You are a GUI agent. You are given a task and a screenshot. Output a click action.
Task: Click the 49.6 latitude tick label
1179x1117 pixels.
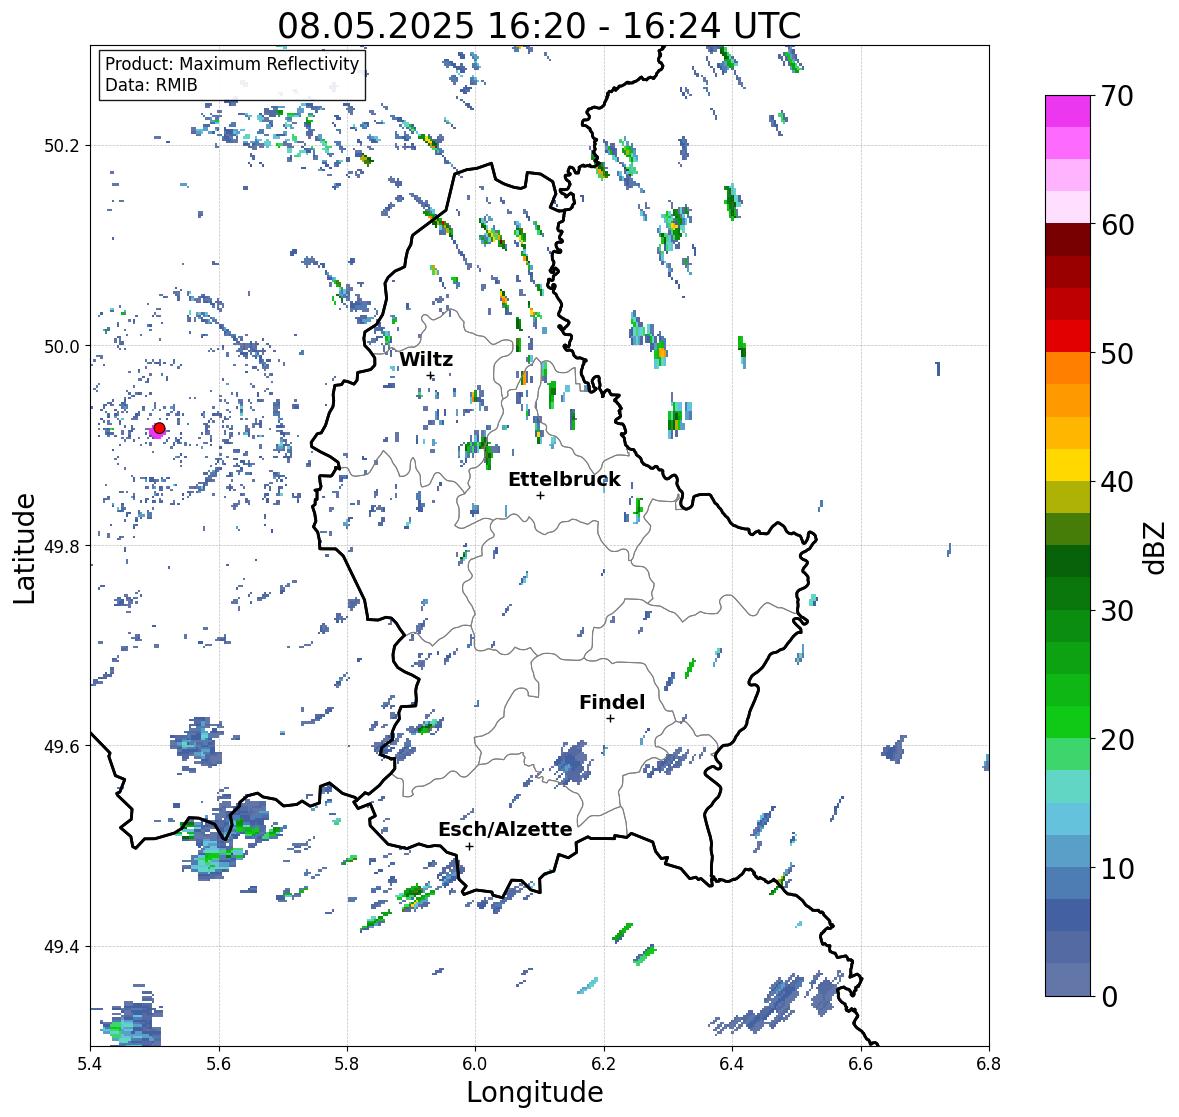tap(62, 746)
